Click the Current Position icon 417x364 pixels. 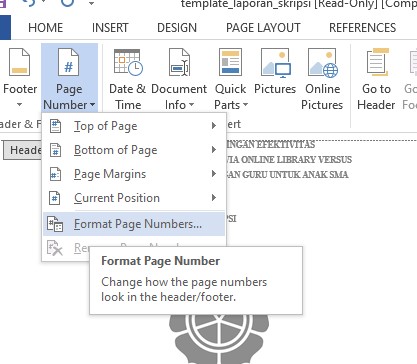pos(55,198)
